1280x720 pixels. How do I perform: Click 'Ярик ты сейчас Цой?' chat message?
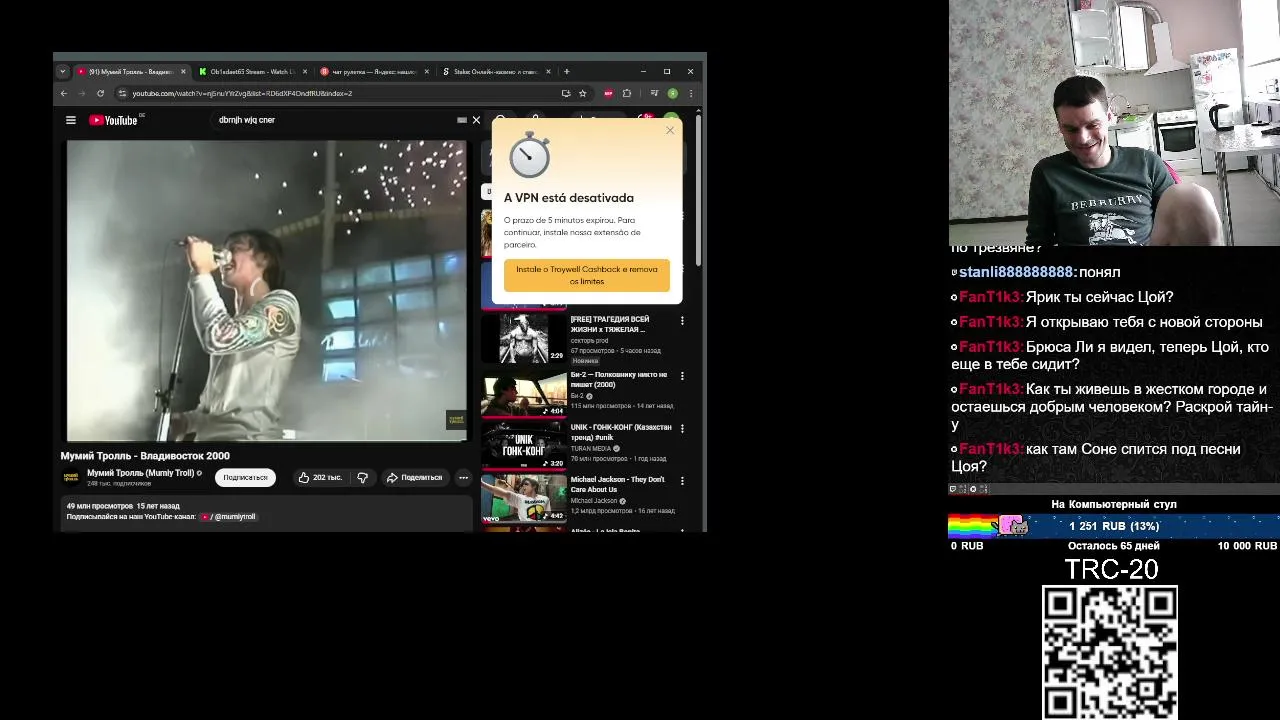point(1062,297)
